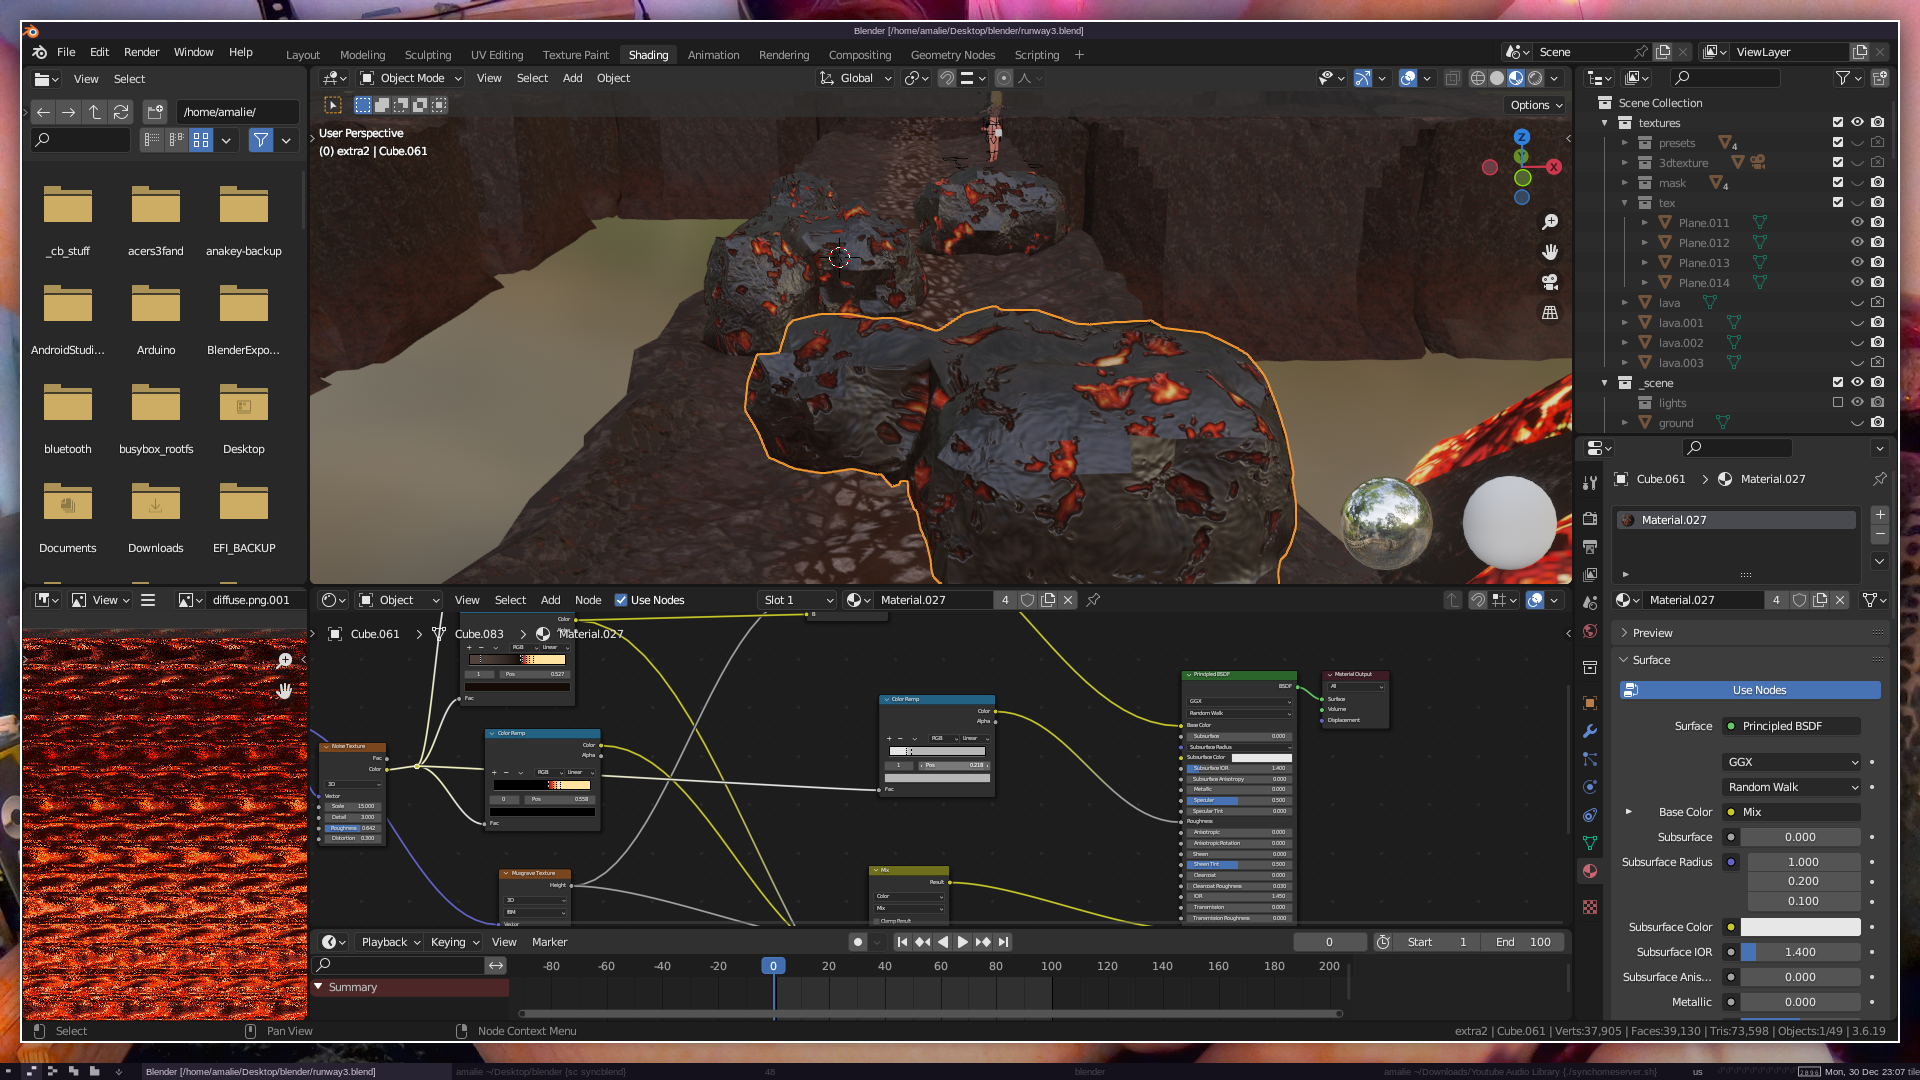The height and width of the screenshot is (1080, 1920).
Task: Click file browser refresh icon
Action: (x=121, y=112)
